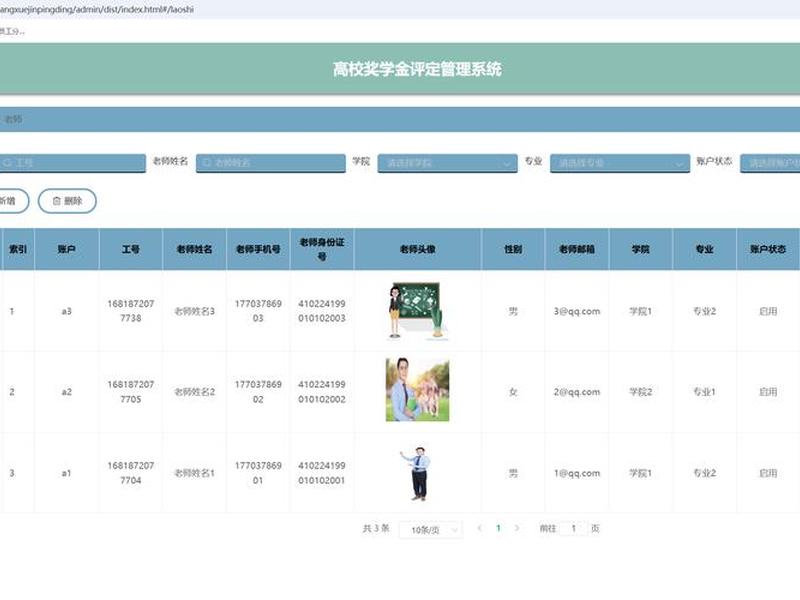Click name cell 老师姓名2

pyautogui.click(x=194, y=392)
